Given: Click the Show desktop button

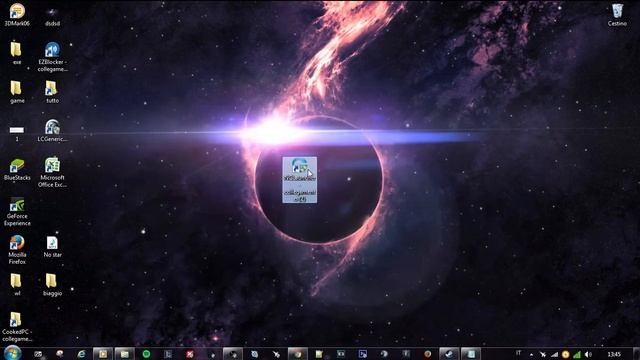Looking at the screenshot, I should click(636, 354).
